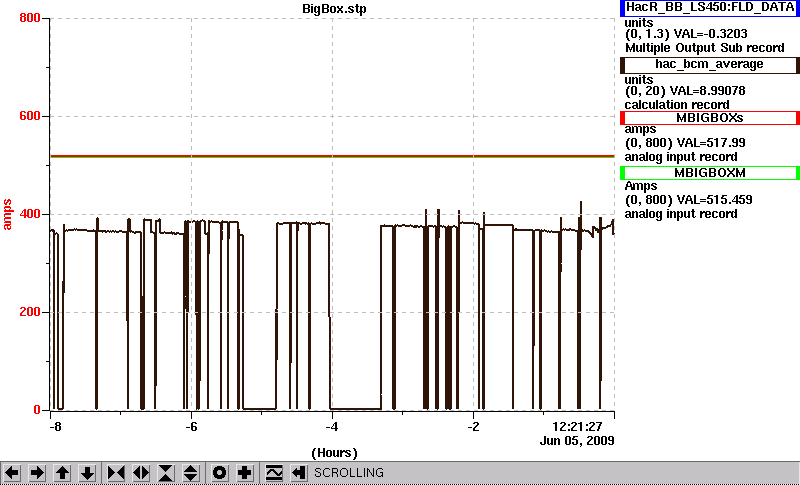The width and height of the screenshot is (800, 485).
Task: Select the MBIGBOXM legend entry
Action: tap(710, 173)
